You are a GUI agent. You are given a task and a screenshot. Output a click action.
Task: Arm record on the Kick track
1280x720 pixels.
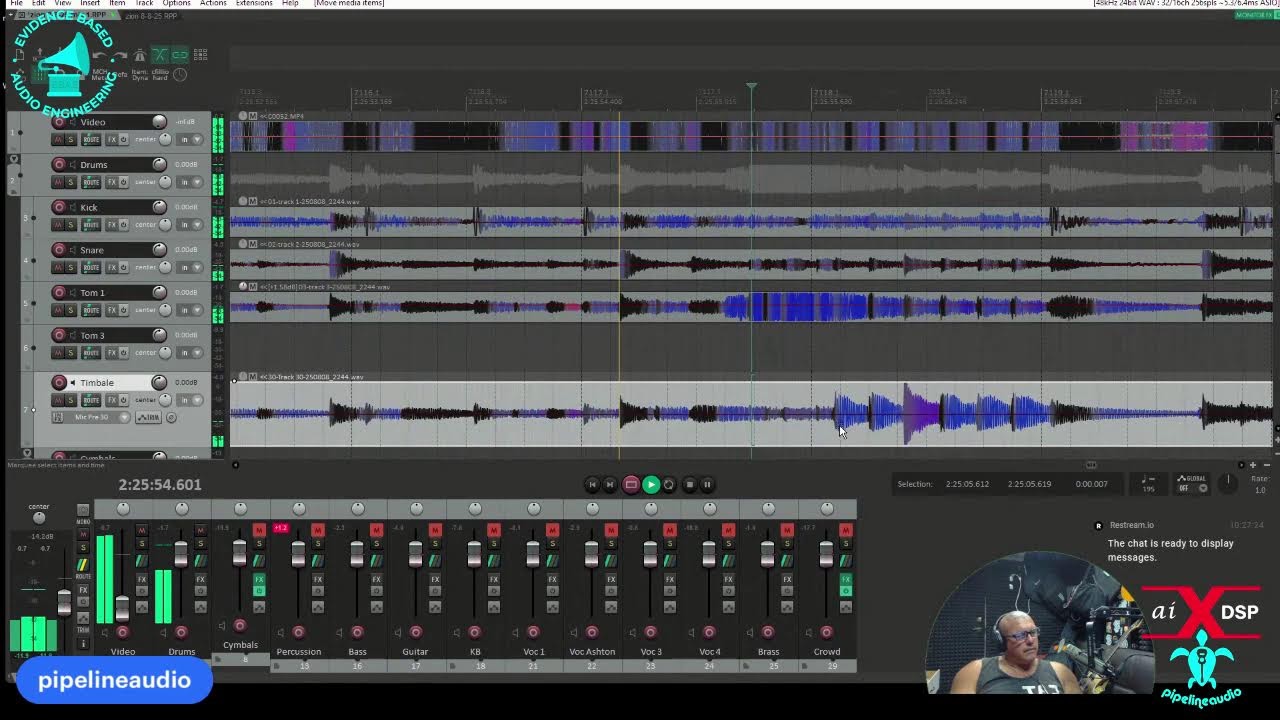[x=59, y=207]
